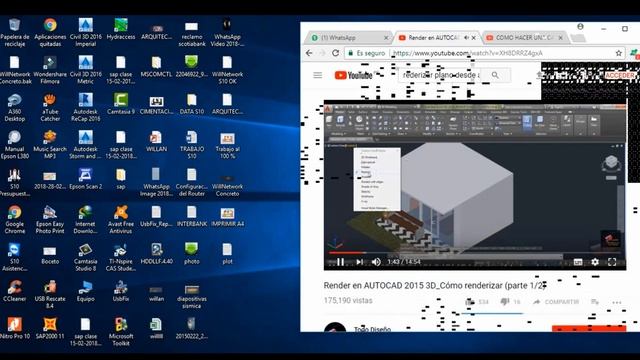Open Civil 3D 2016 Metric shortcut
The image size is (640, 360).
pos(86,70)
